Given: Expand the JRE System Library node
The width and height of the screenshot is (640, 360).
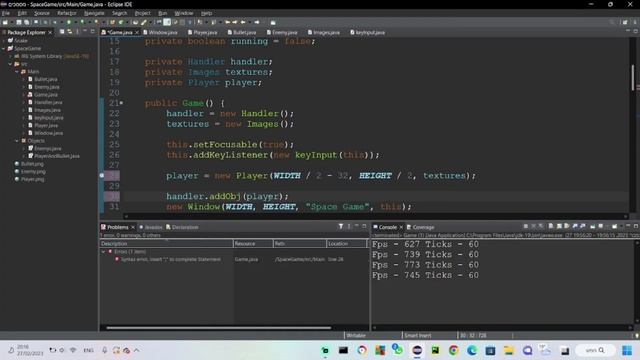Looking at the screenshot, I should [11, 56].
